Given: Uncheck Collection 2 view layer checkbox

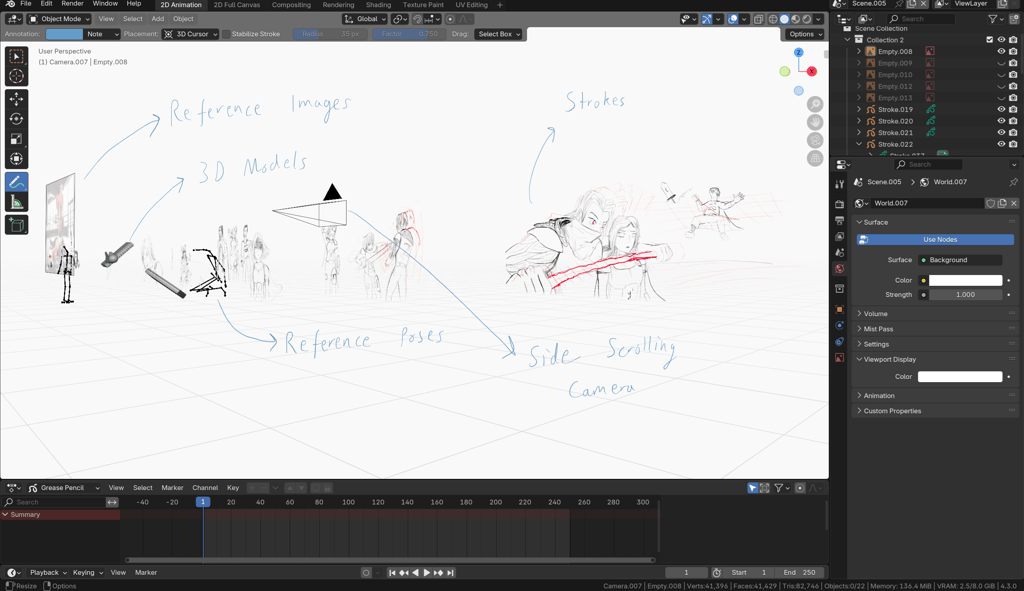Looking at the screenshot, I should 989,40.
